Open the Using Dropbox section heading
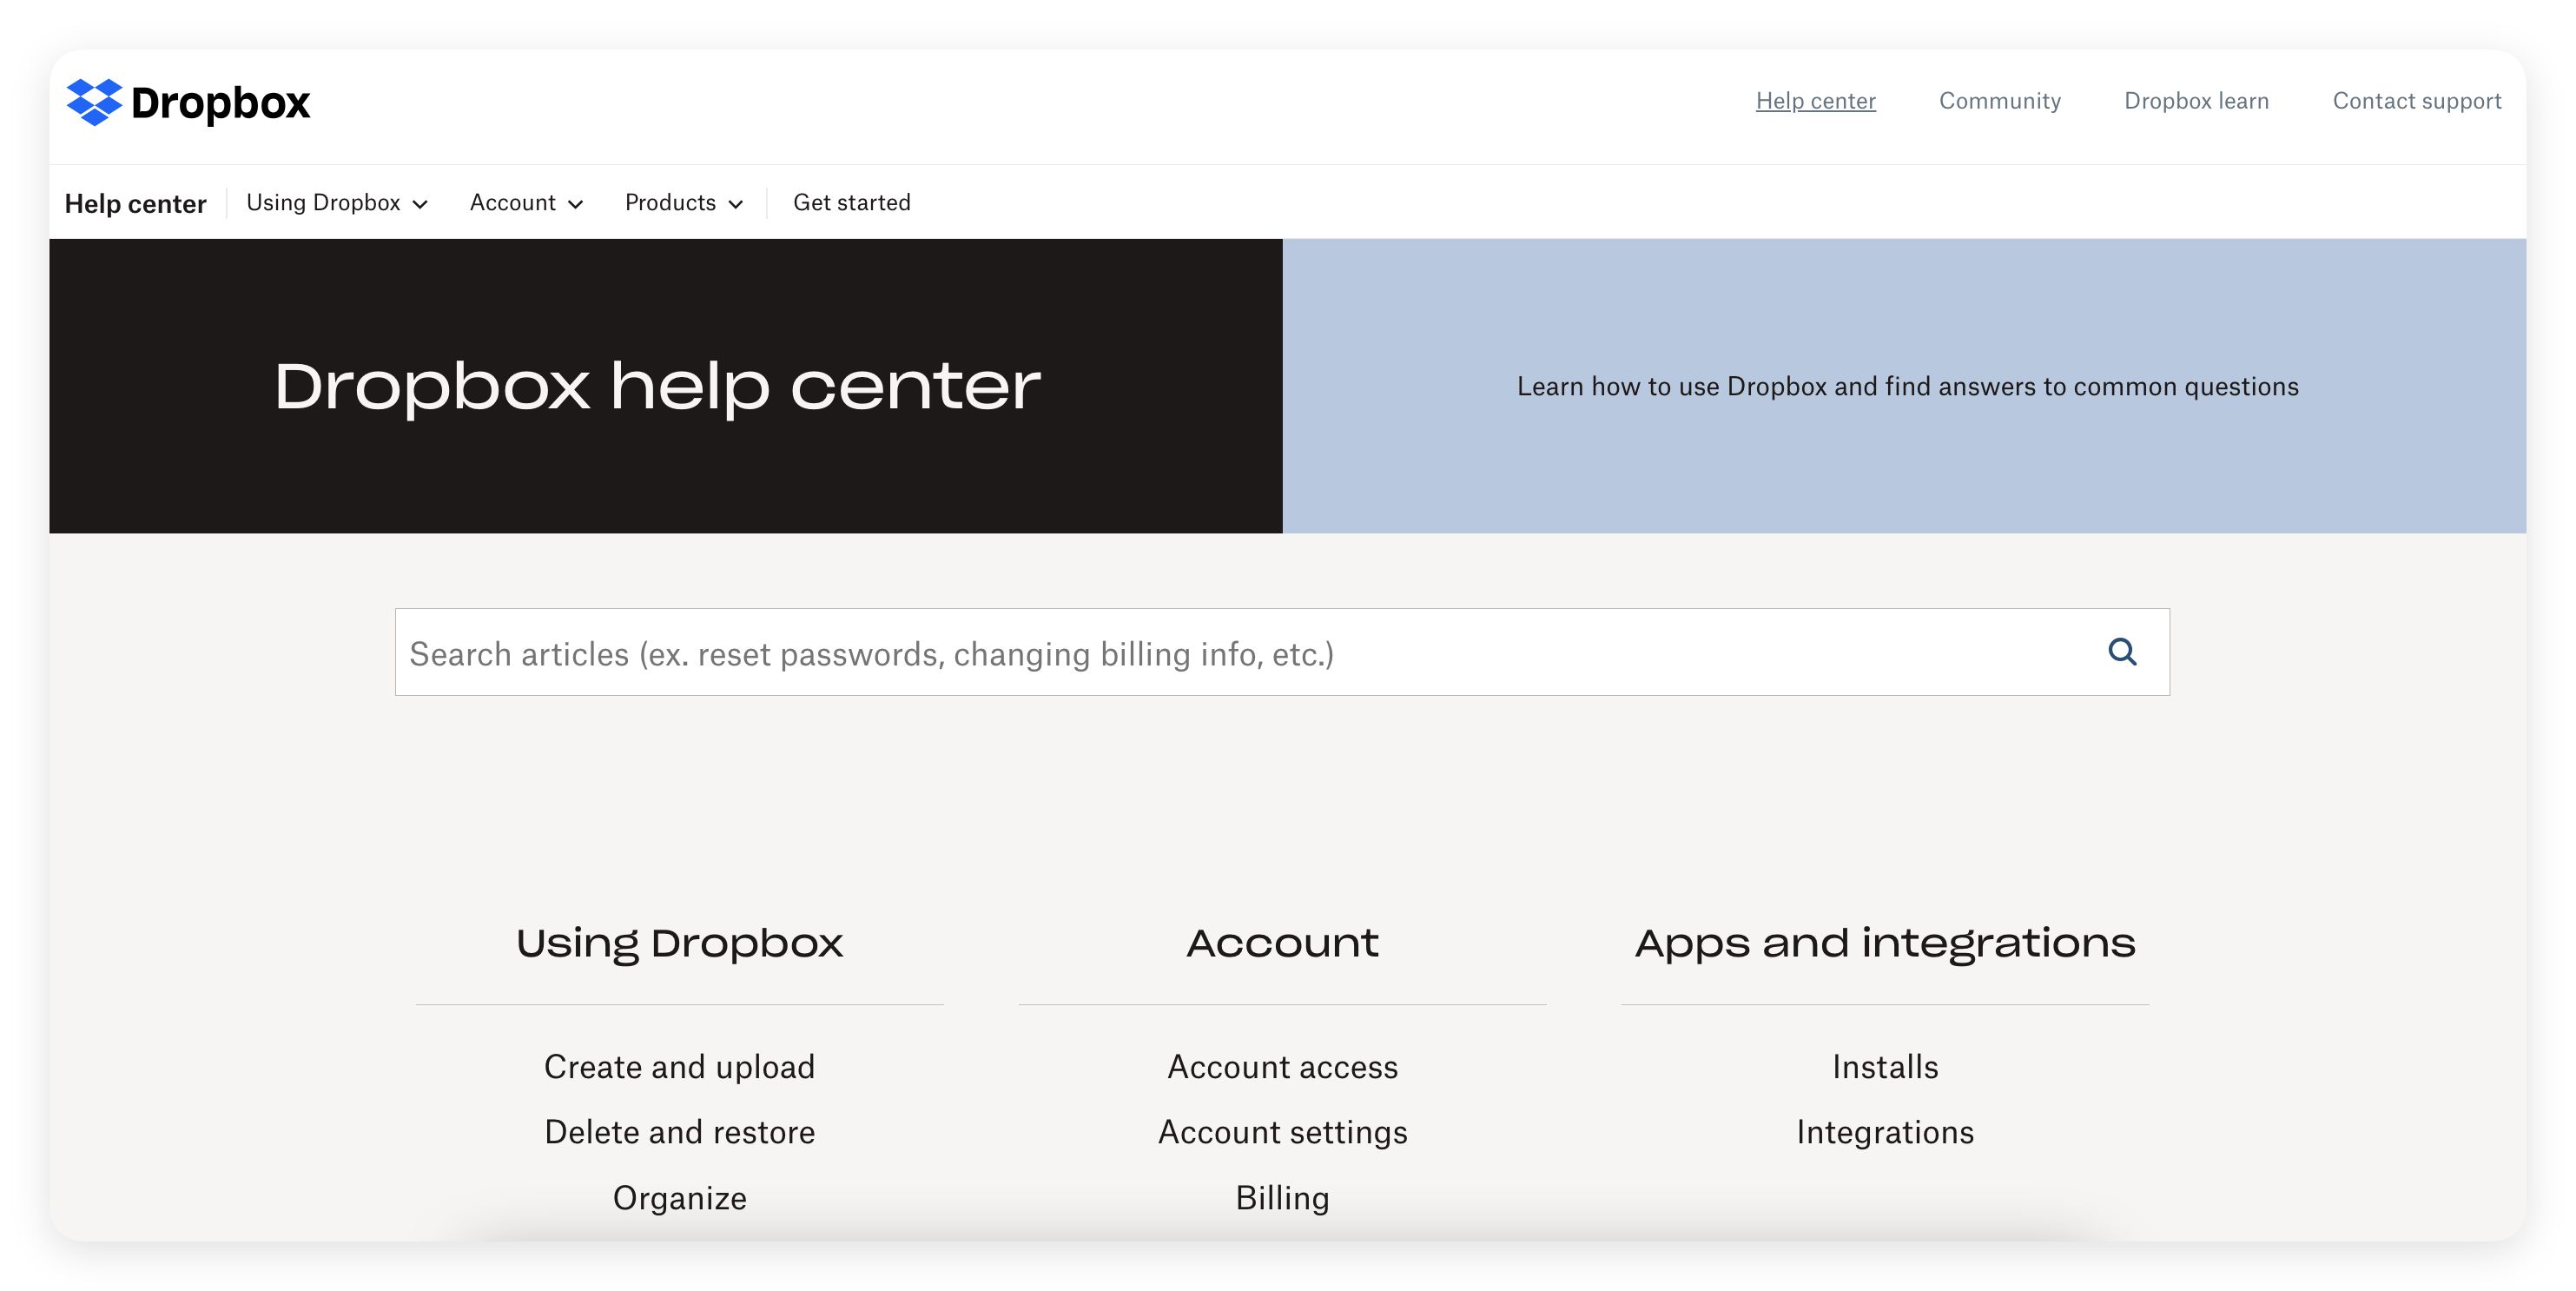Screen dimensions: 2576x1291 [680, 943]
